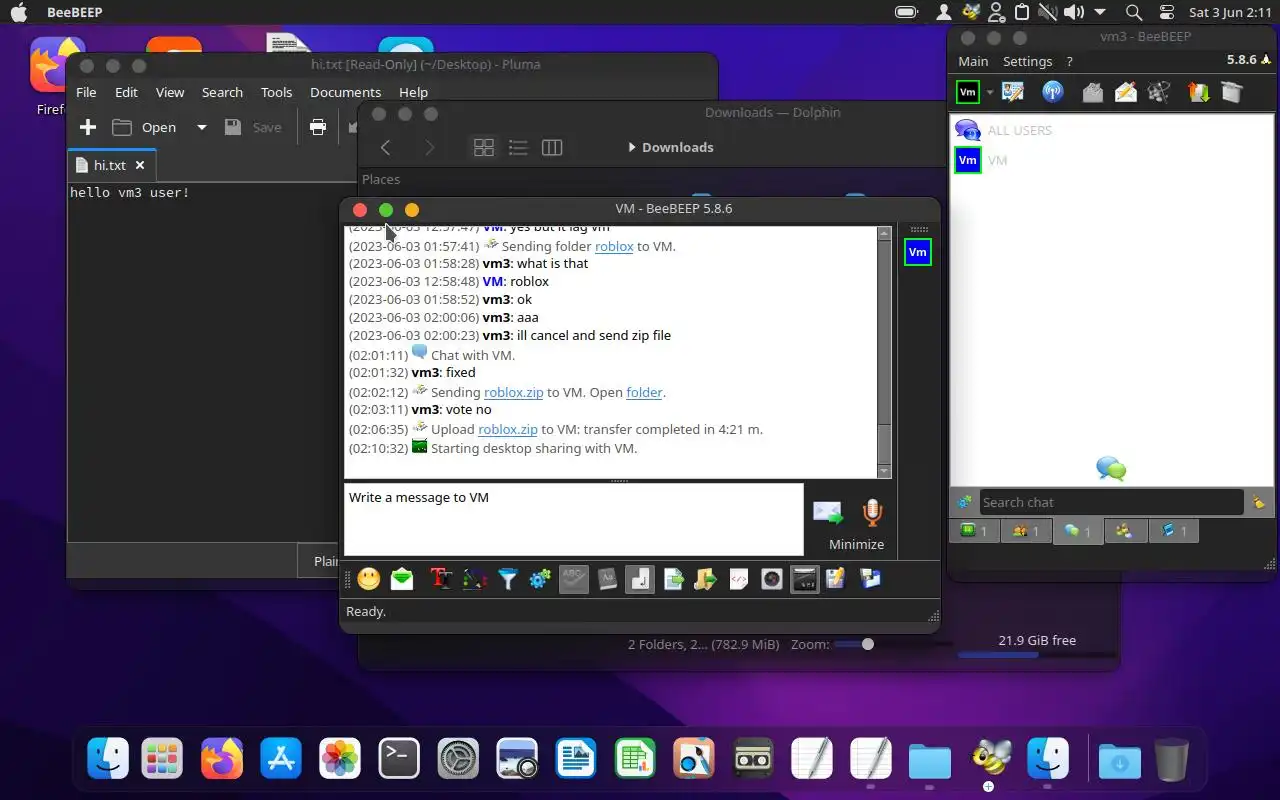Switch Dolphin to icons view mode
Image resolution: width=1280 pixels, height=800 pixels.
click(x=484, y=147)
